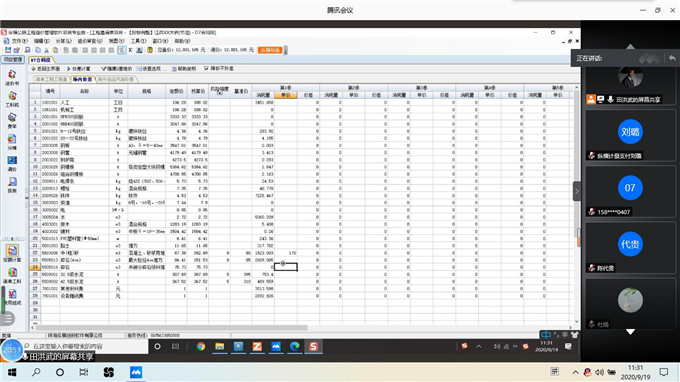
Task: Select the 清单工料 sidebar icon
Action: click(12, 275)
